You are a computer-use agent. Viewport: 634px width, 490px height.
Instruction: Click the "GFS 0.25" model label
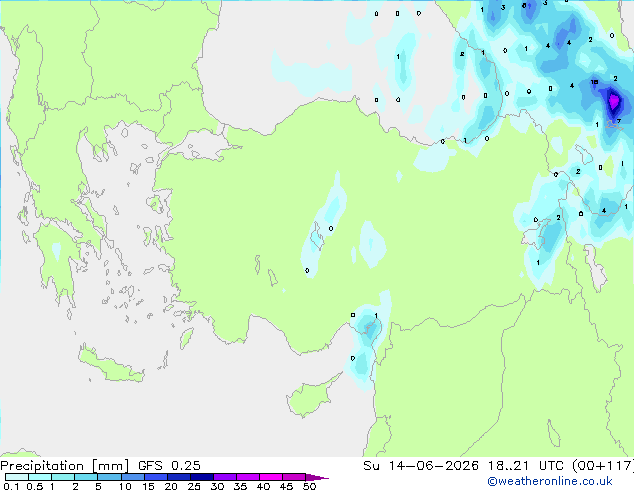(x=169, y=466)
